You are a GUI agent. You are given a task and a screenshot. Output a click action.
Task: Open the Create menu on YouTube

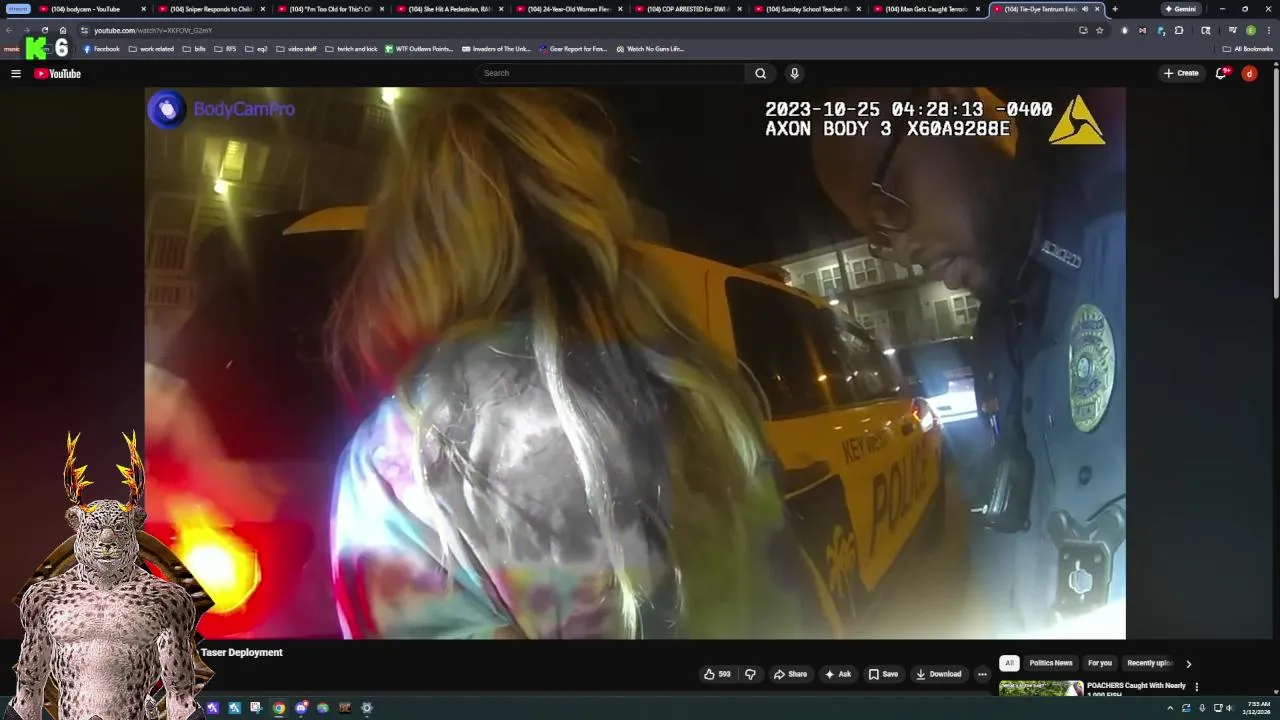tap(1181, 73)
